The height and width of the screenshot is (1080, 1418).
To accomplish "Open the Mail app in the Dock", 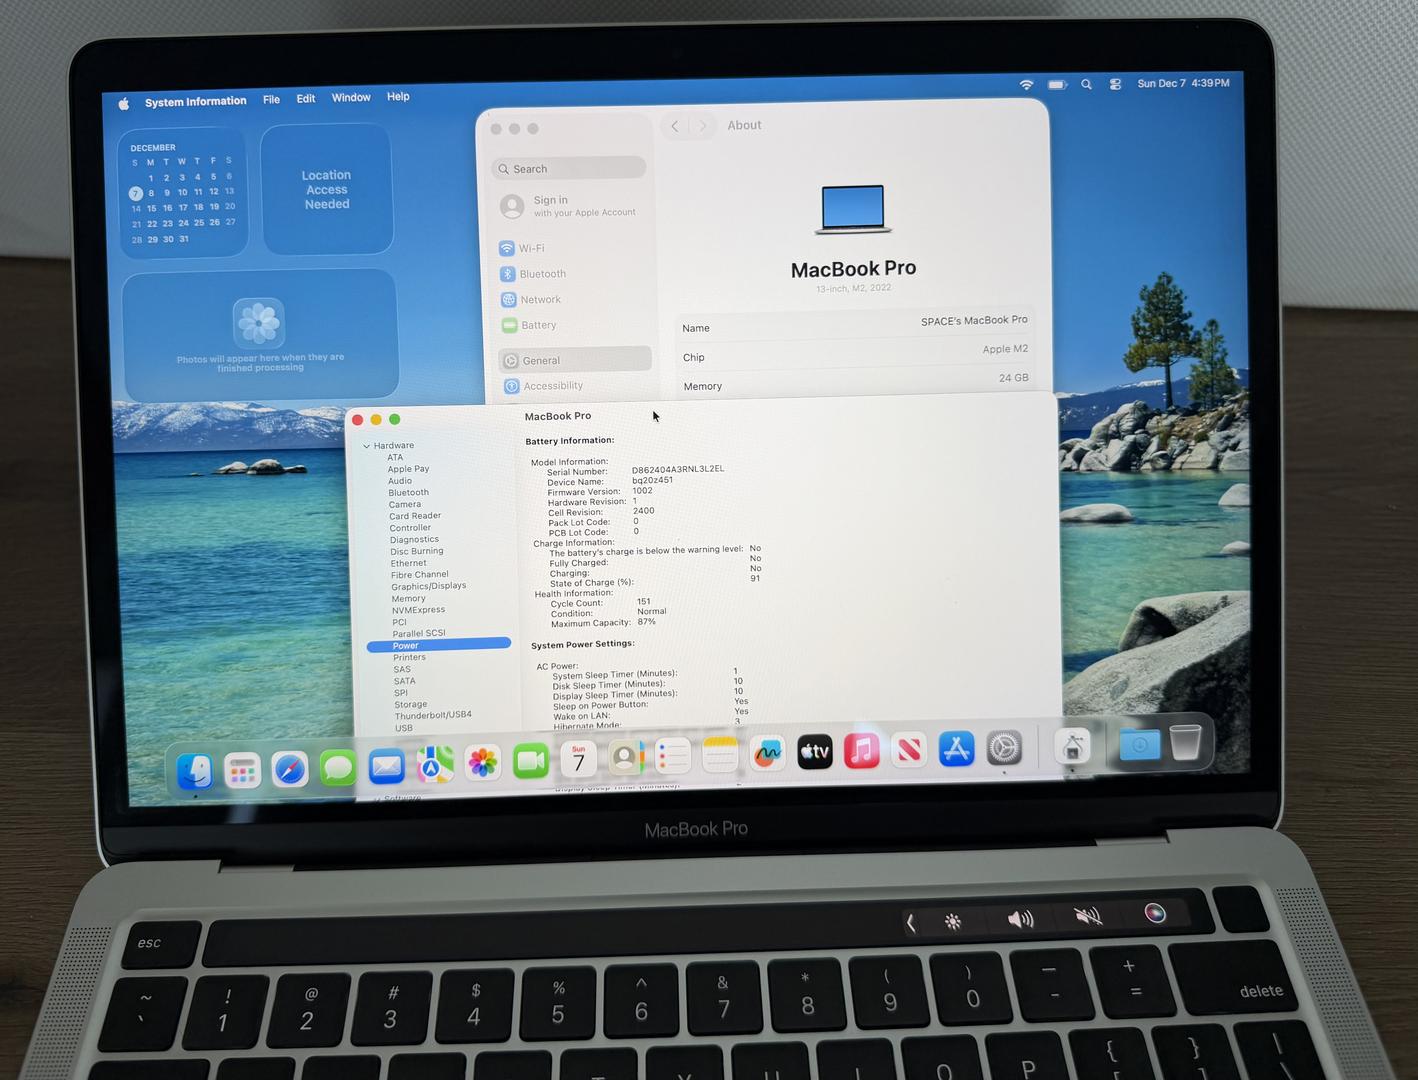I will click(386, 767).
